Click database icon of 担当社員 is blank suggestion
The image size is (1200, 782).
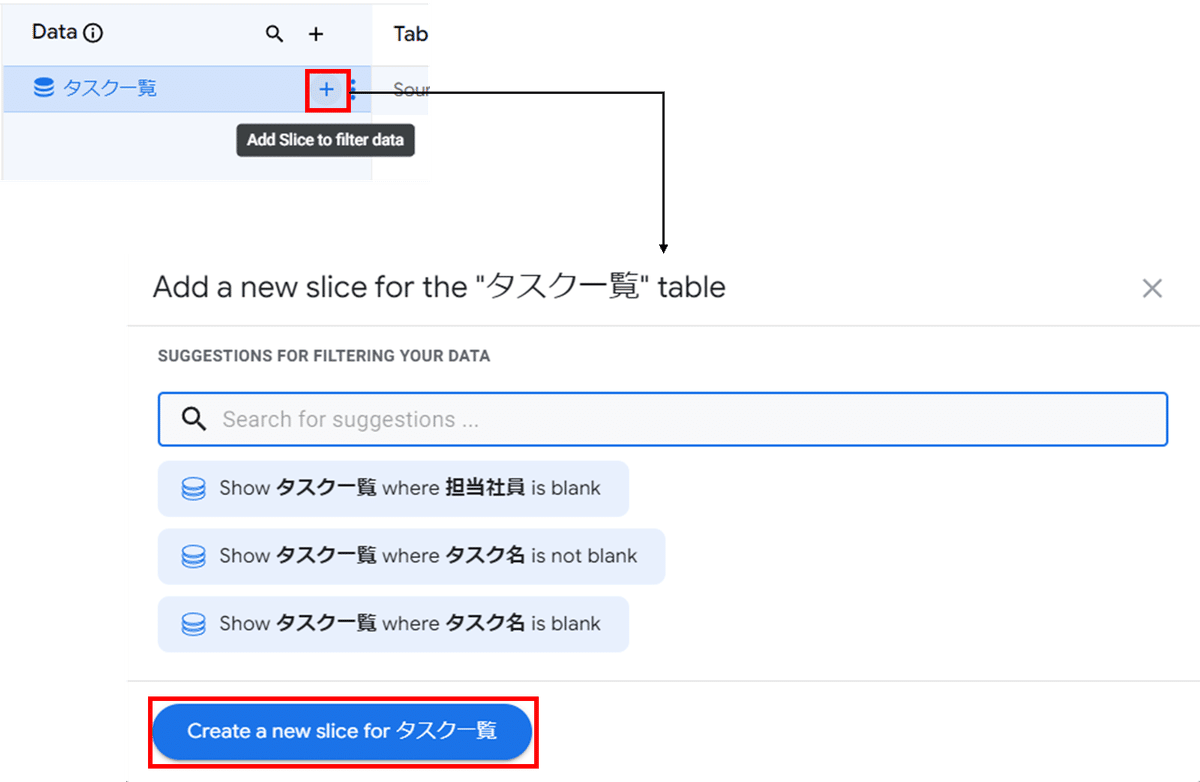point(193,489)
